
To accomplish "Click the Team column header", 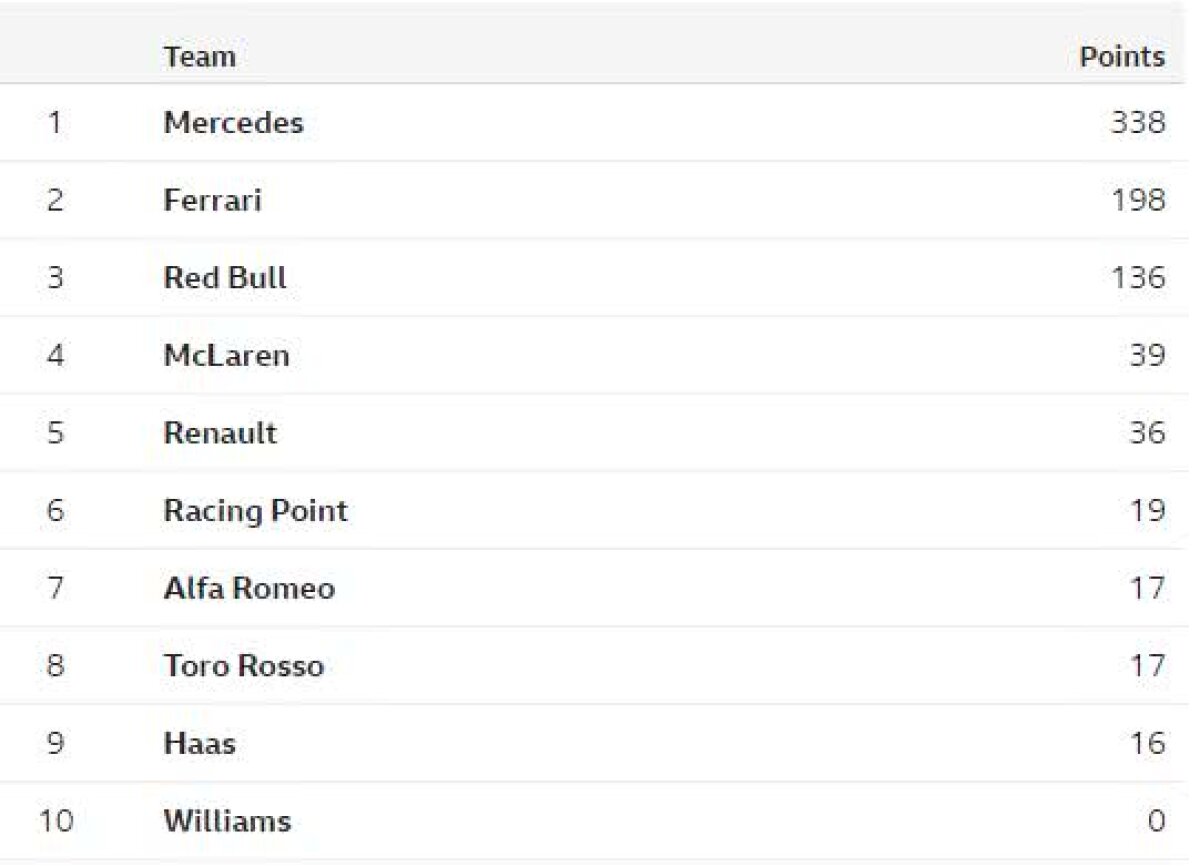I will coord(199,57).
